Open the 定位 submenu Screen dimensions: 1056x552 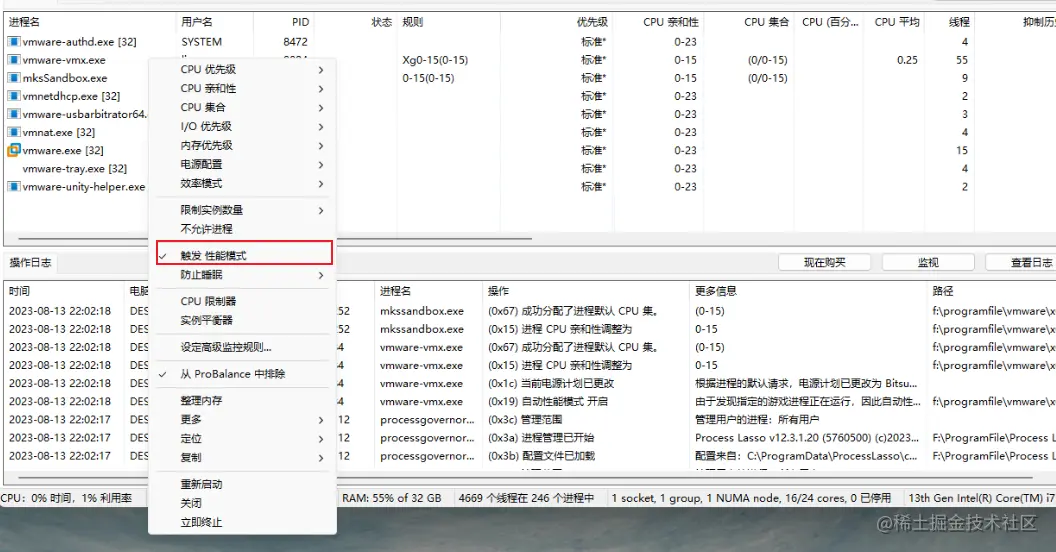[x=242, y=438]
